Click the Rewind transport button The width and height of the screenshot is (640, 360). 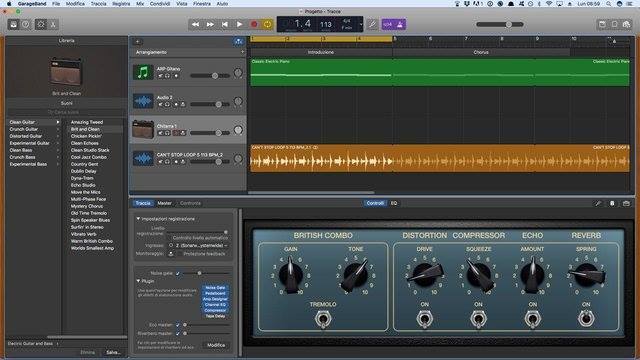coord(196,24)
